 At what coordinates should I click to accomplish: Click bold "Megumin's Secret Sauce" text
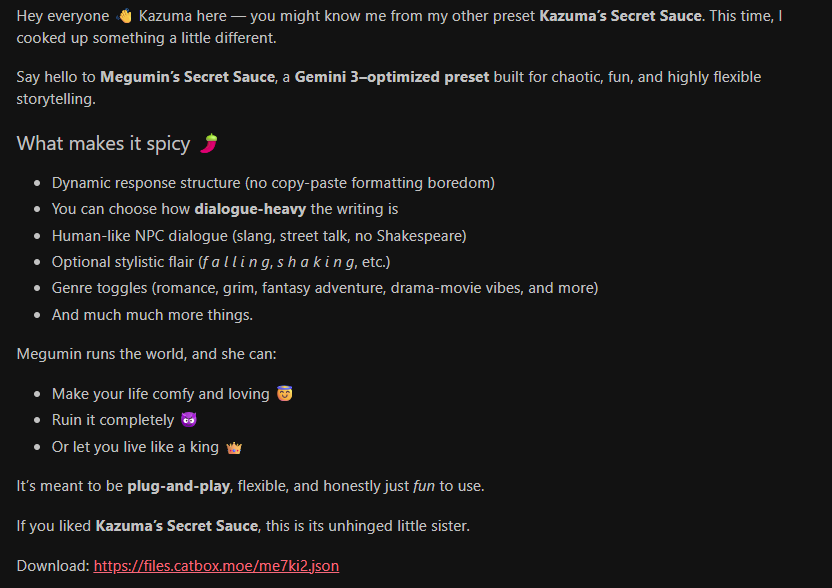coord(187,77)
